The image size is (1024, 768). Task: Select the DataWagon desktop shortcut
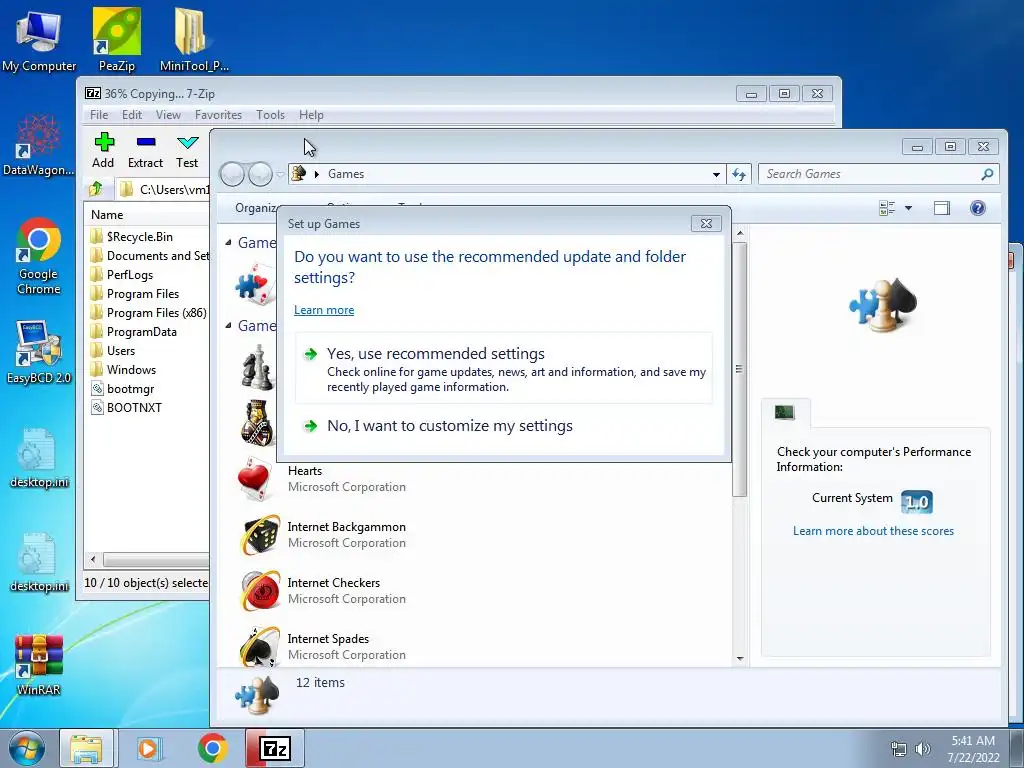(x=39, y=145)
